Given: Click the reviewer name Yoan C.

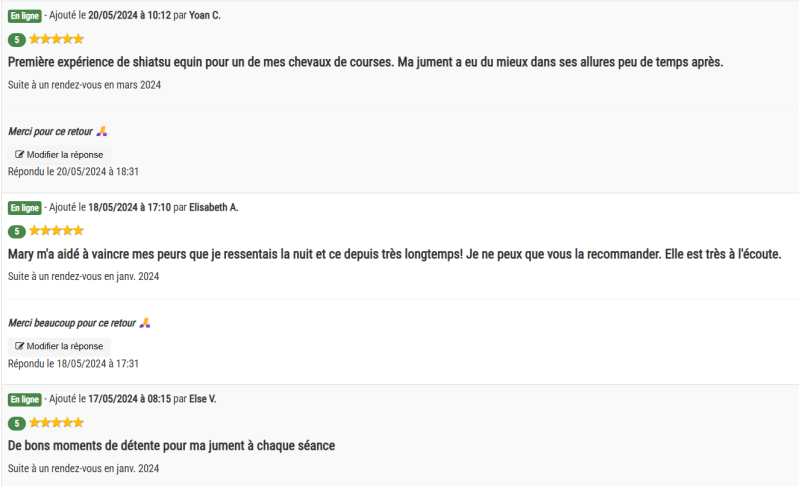Looking at the screenshot, I should (x=205, y=15).
